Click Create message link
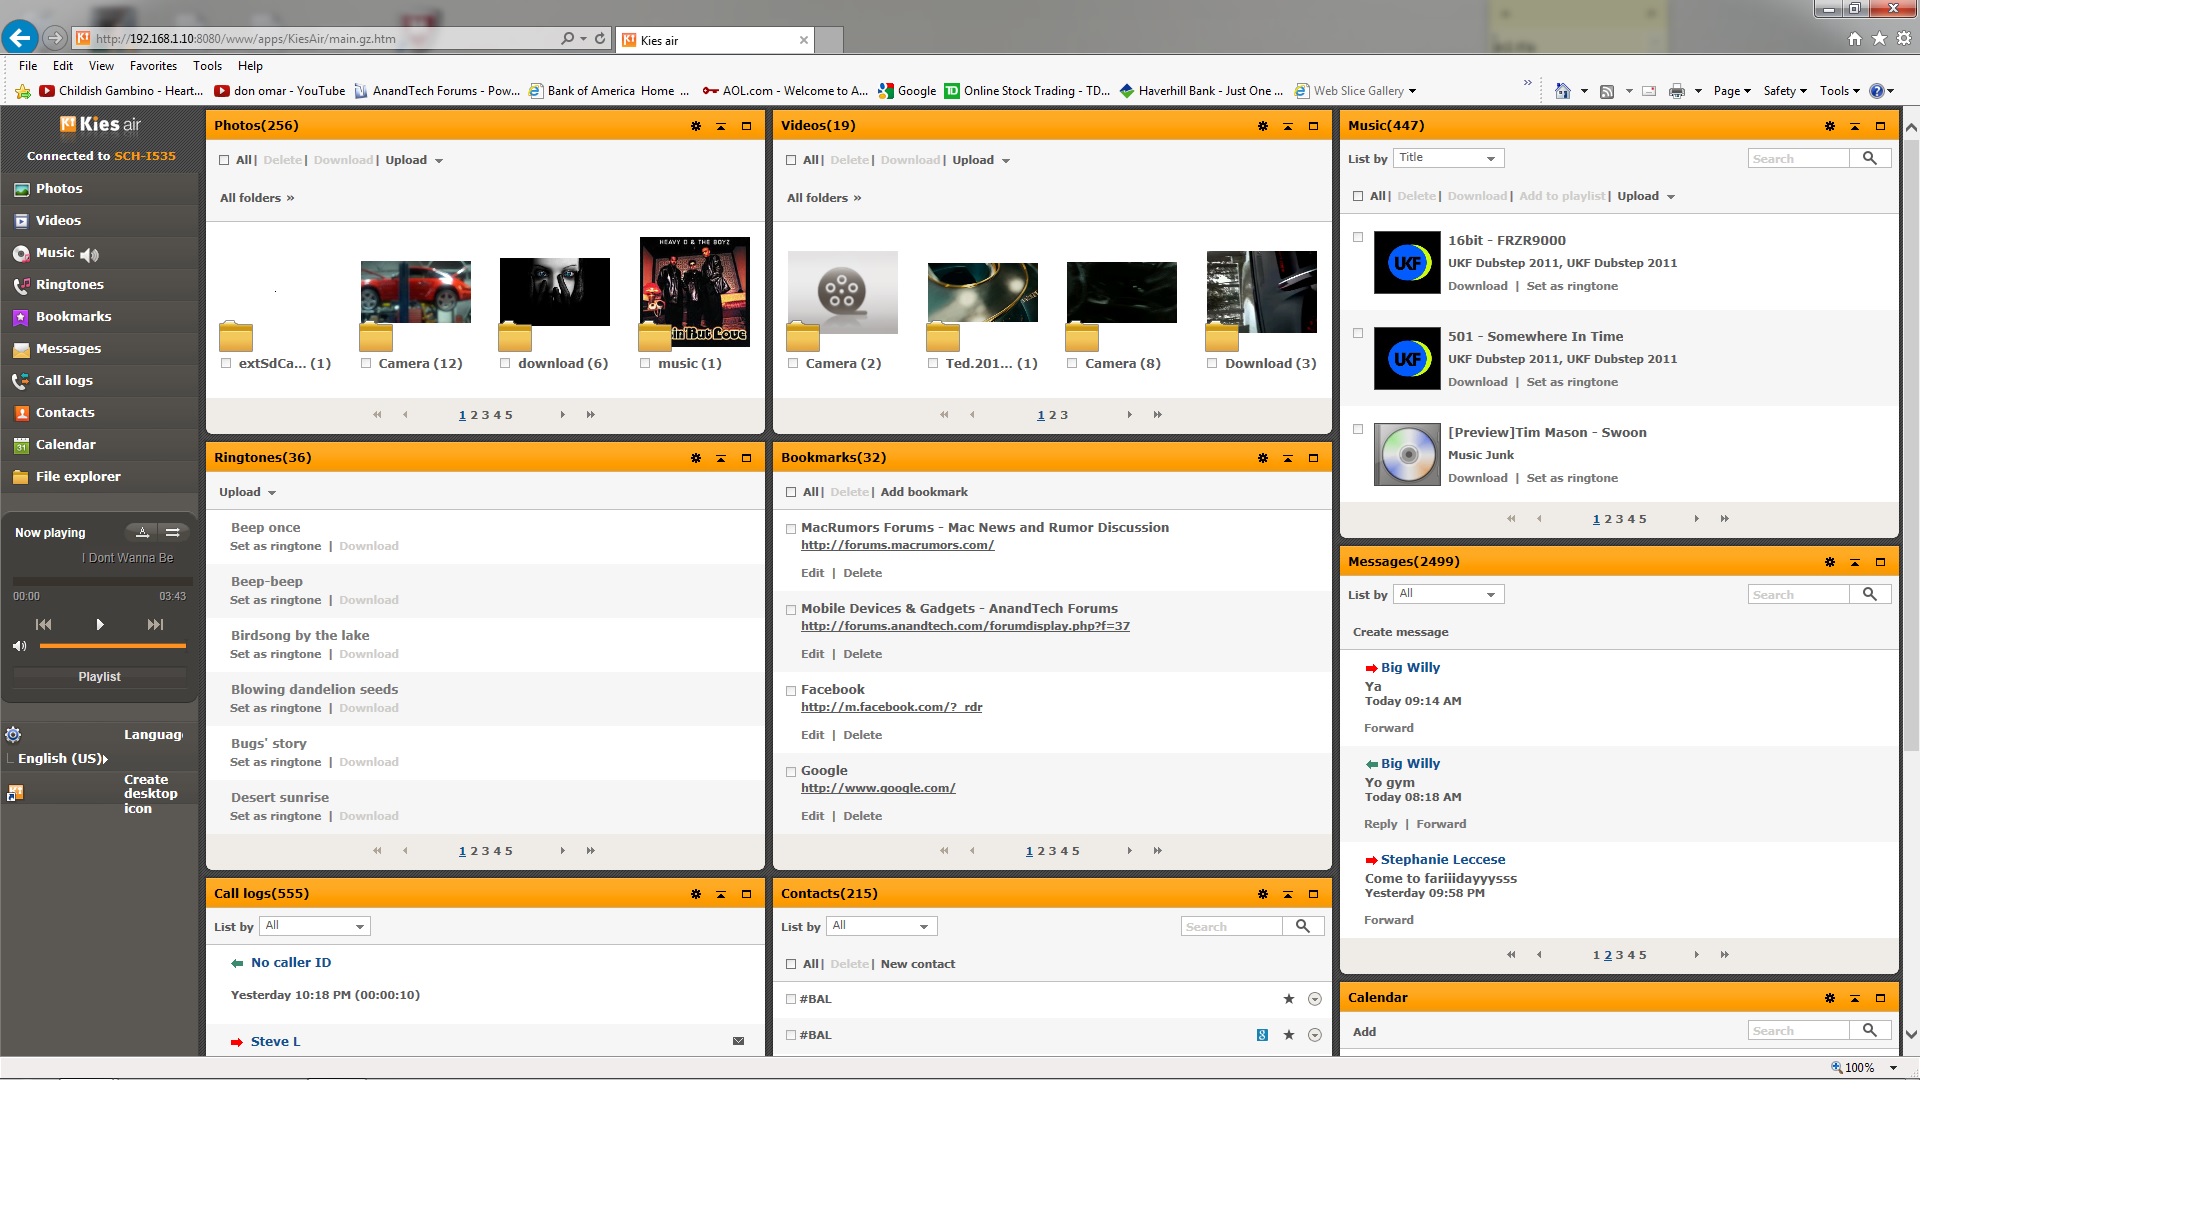Image resolution: width=2186 pixels, height=1214 pixels. click(1400, 632)
